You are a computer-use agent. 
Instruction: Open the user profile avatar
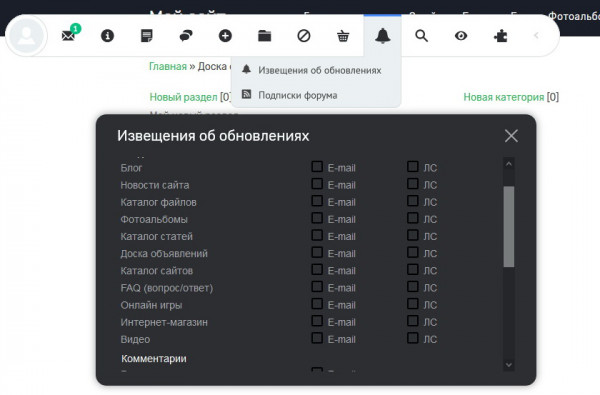tap(27, 36)
